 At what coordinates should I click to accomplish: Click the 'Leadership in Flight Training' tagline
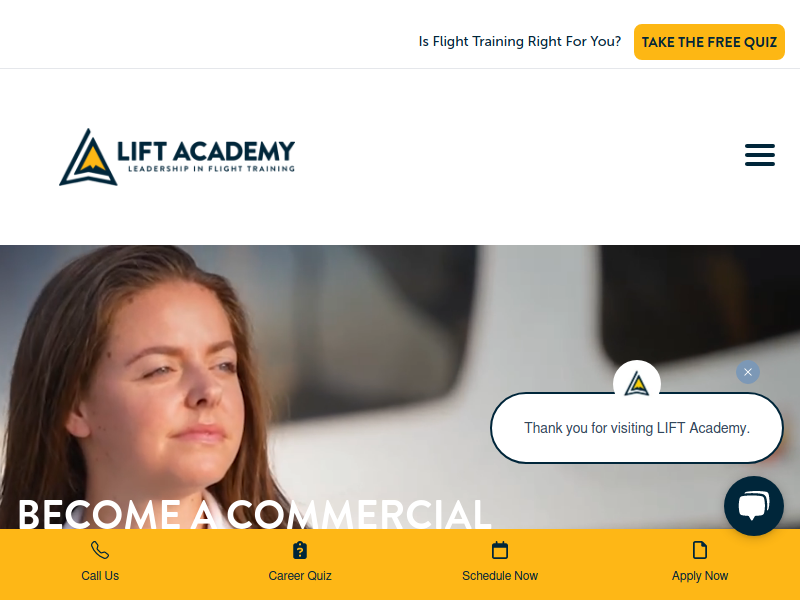click(x=211, y=169)
